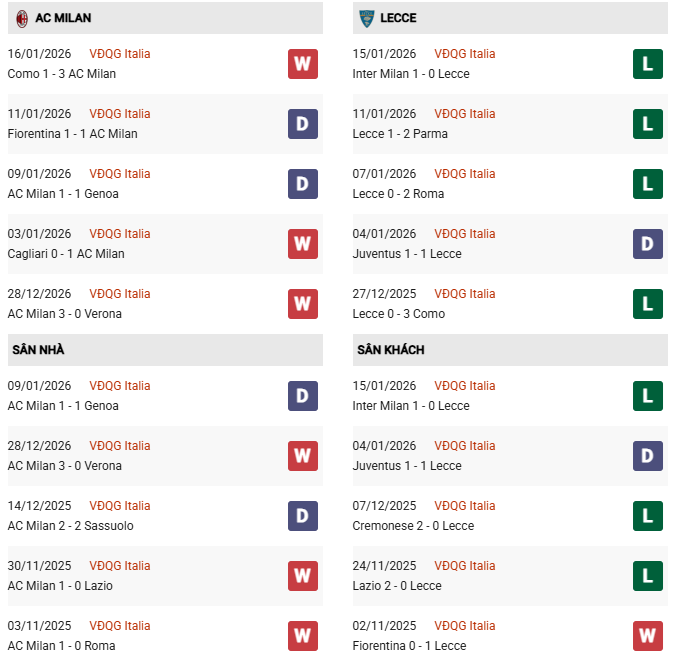Select the SÂN NHÀ section header
Image resolution: width=675 pixels, height=664 pixels.
(x=39, y=350)
